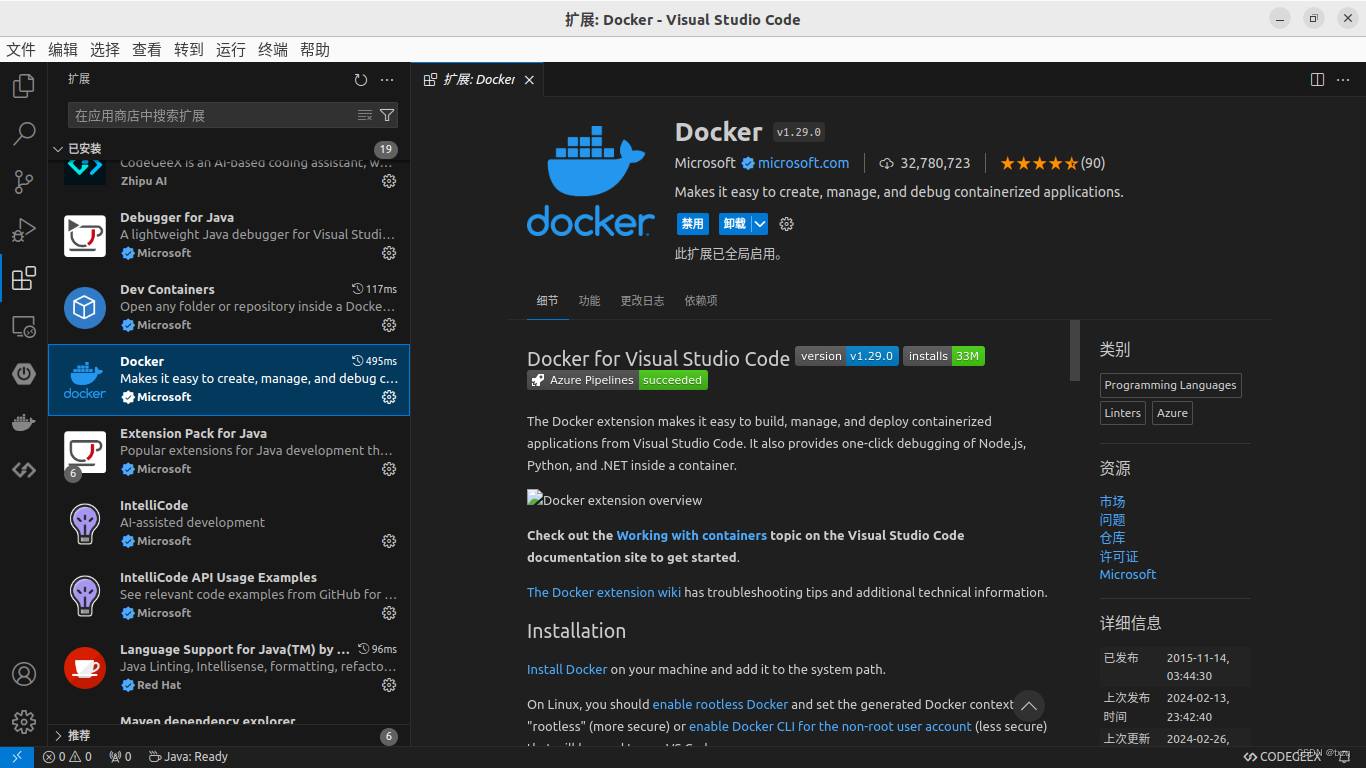
Task: Open the 查看 menu
Action: pos(147,50)
